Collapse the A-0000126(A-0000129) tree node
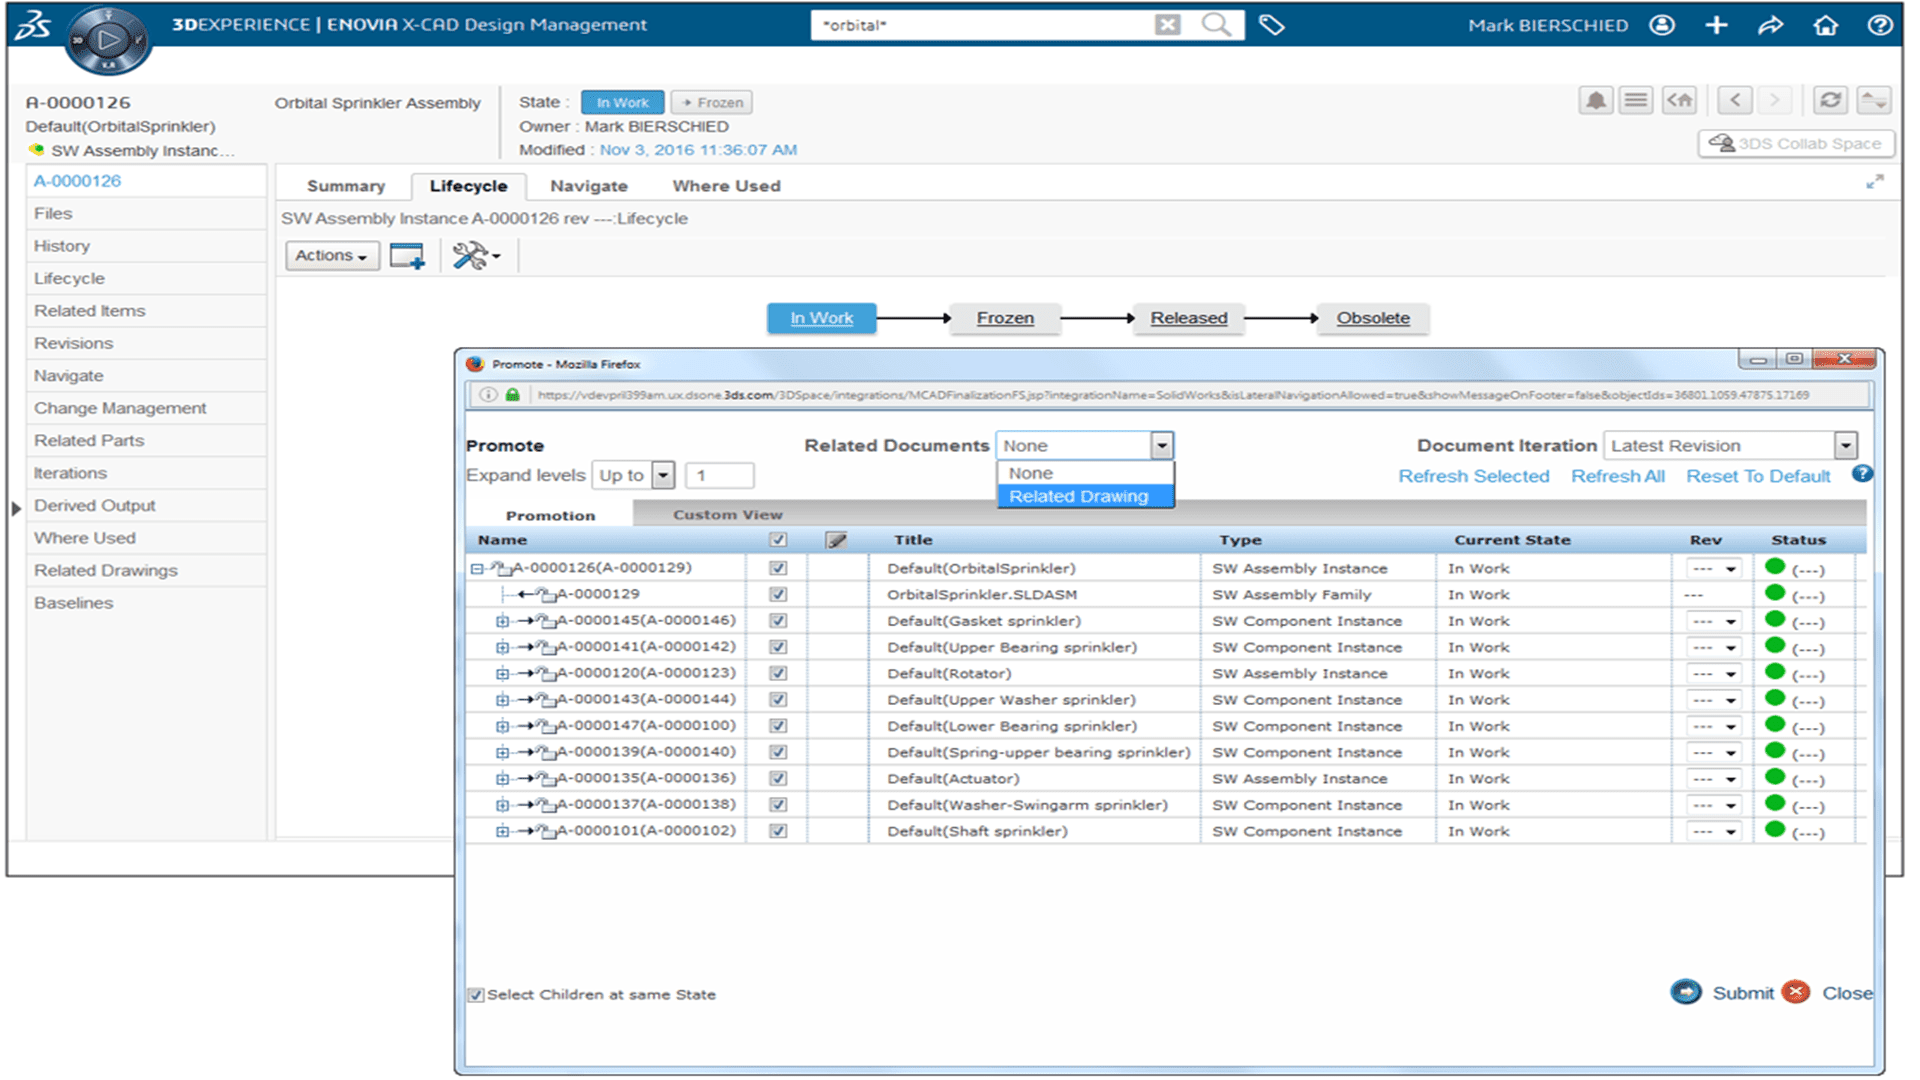 coord(477,569)
